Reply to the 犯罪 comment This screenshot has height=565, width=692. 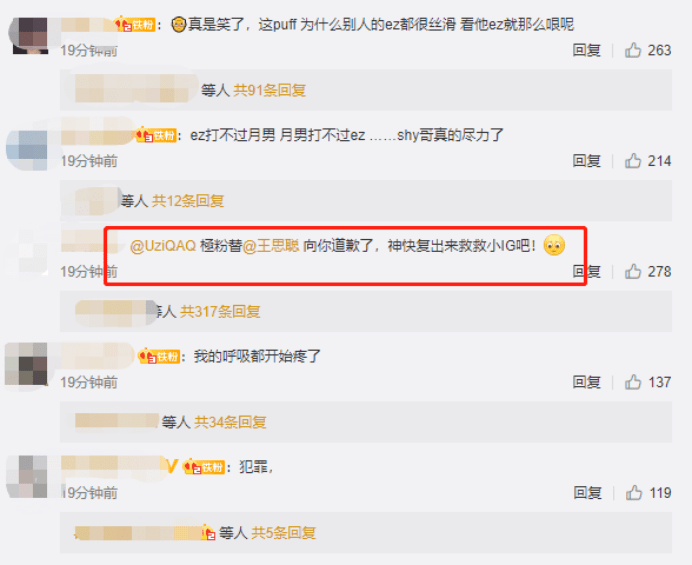[587, 493]
